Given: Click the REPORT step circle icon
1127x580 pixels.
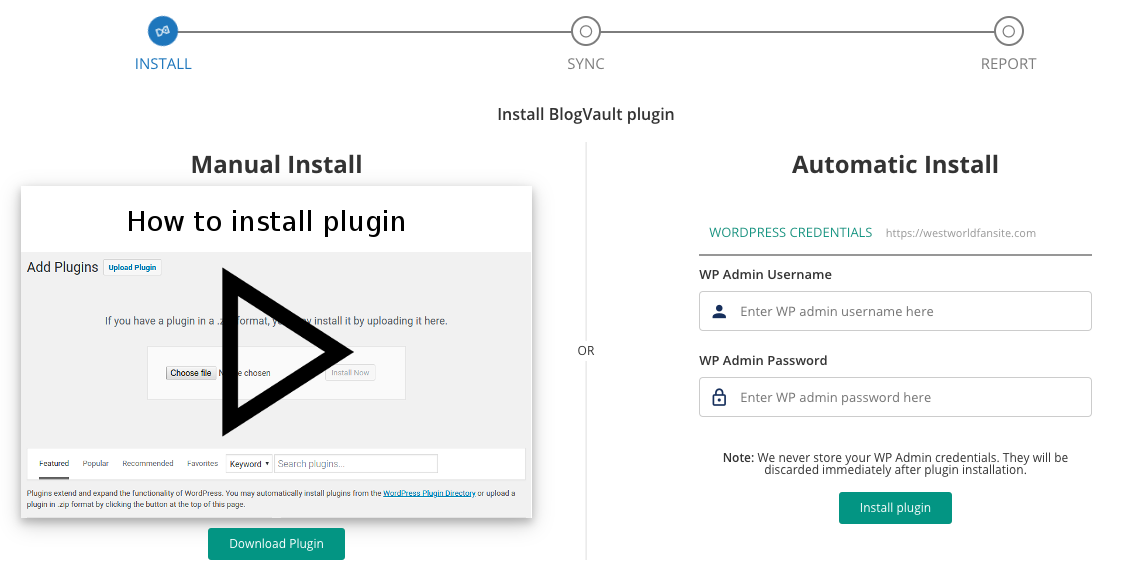Looking at the screenshot, I should pos(1008,32).
